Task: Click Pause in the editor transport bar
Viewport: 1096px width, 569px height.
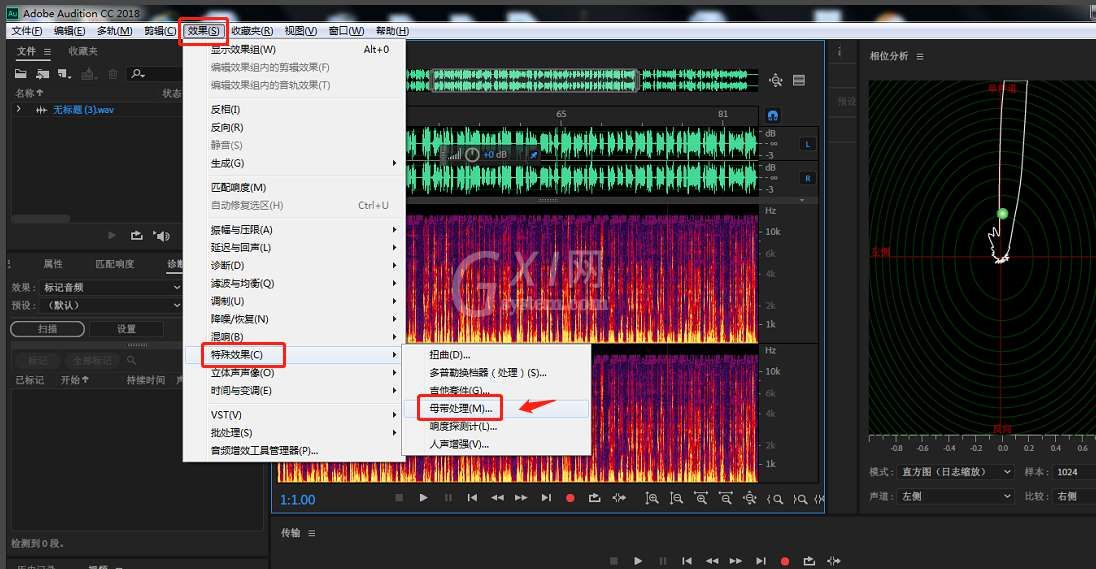Action: point(448,498)
